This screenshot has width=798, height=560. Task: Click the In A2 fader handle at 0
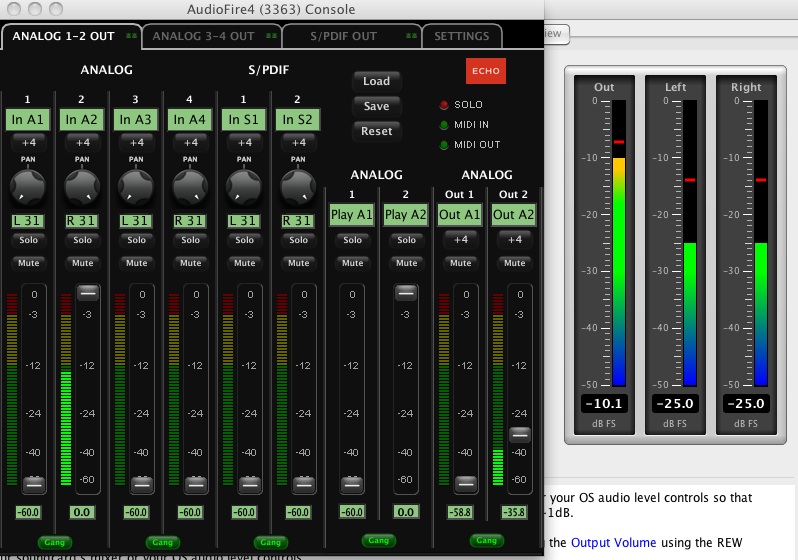point(88,293)
